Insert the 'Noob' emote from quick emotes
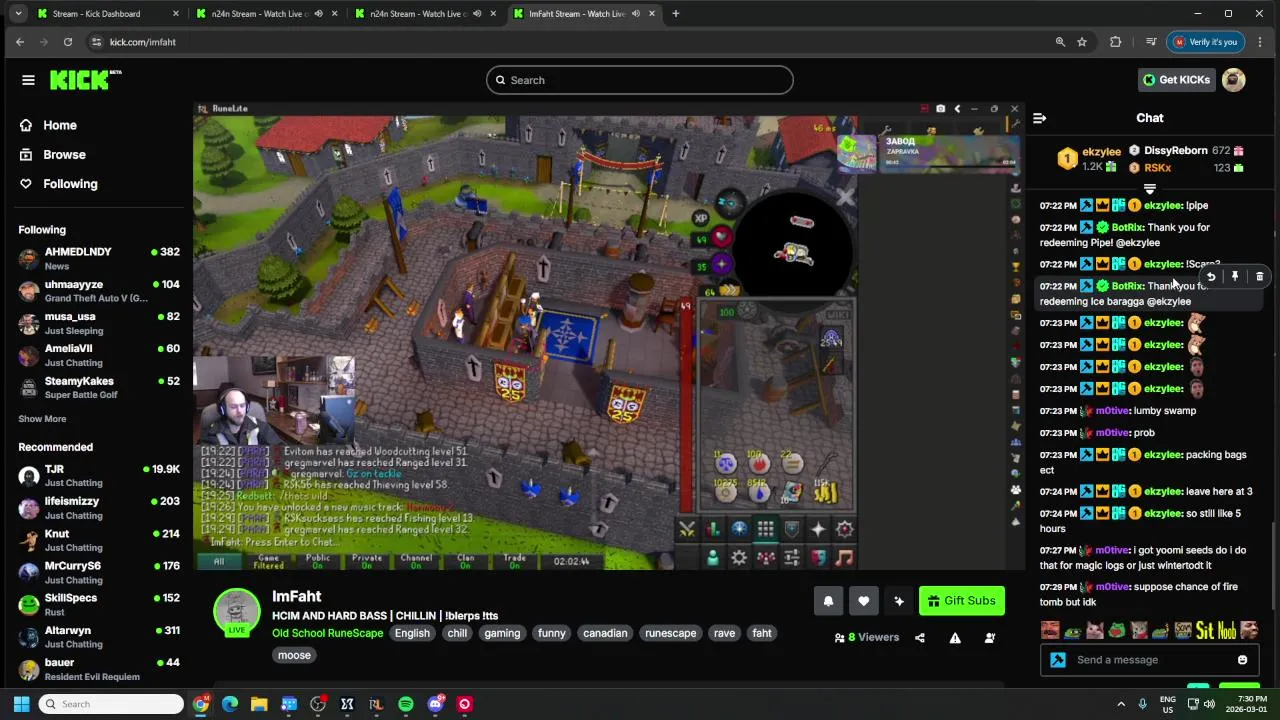This screenshot has height=720, width=1280. 1225,630
